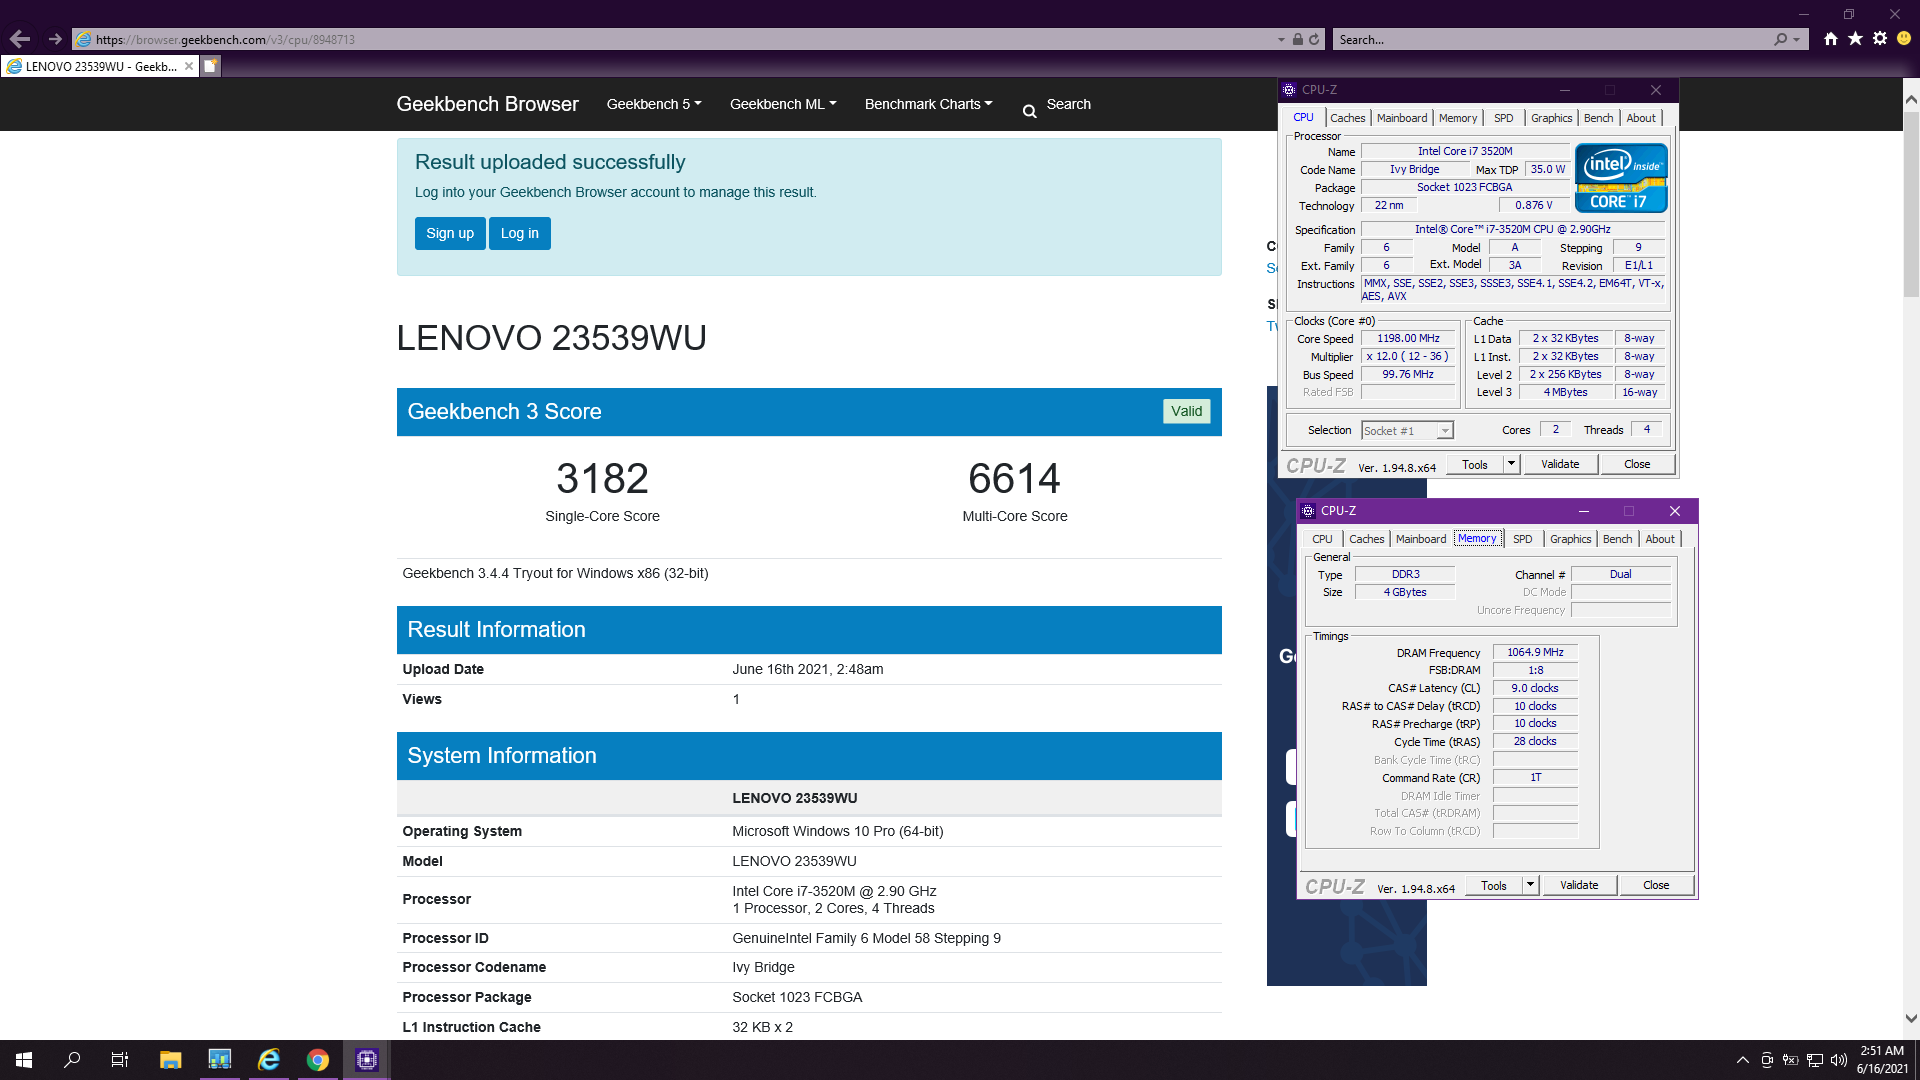
Task: Click the Geekbench search magnifier icon
Action: click(x=1029, y=111)
